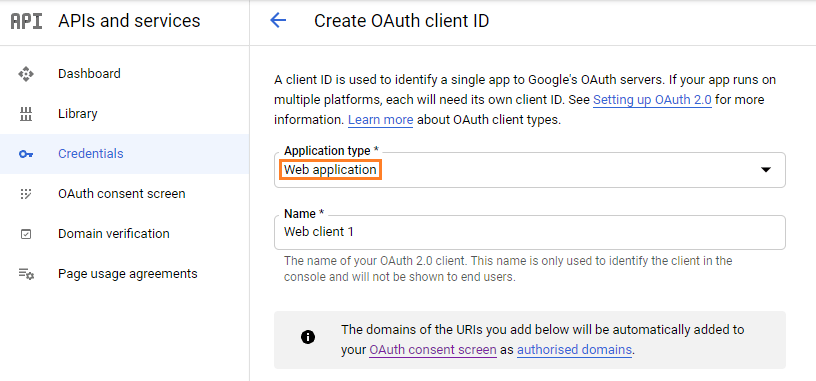This screenshot has height=381, width=816.
Task: Open the authorised domains link
Action: click(x=575, y=350)
